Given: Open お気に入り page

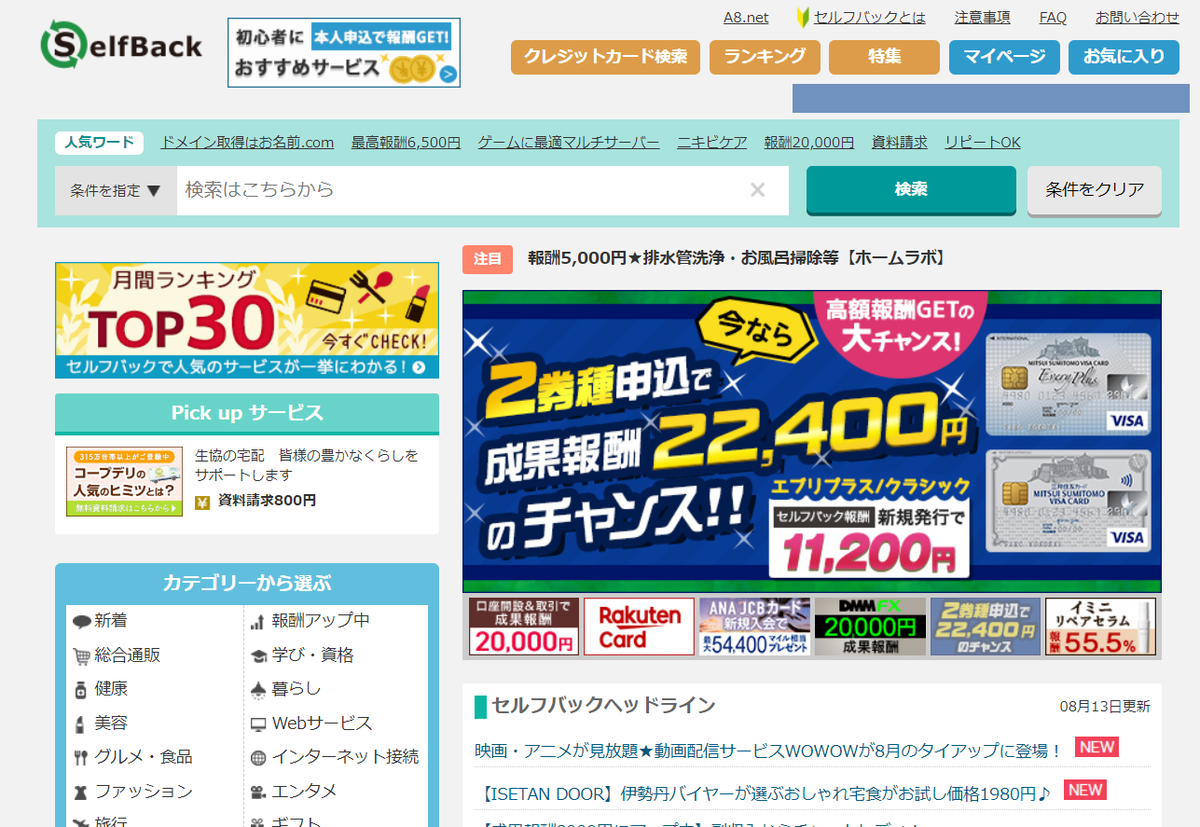Looking at the screenshot, I should pyautogui.click(x=1124, y=57).
